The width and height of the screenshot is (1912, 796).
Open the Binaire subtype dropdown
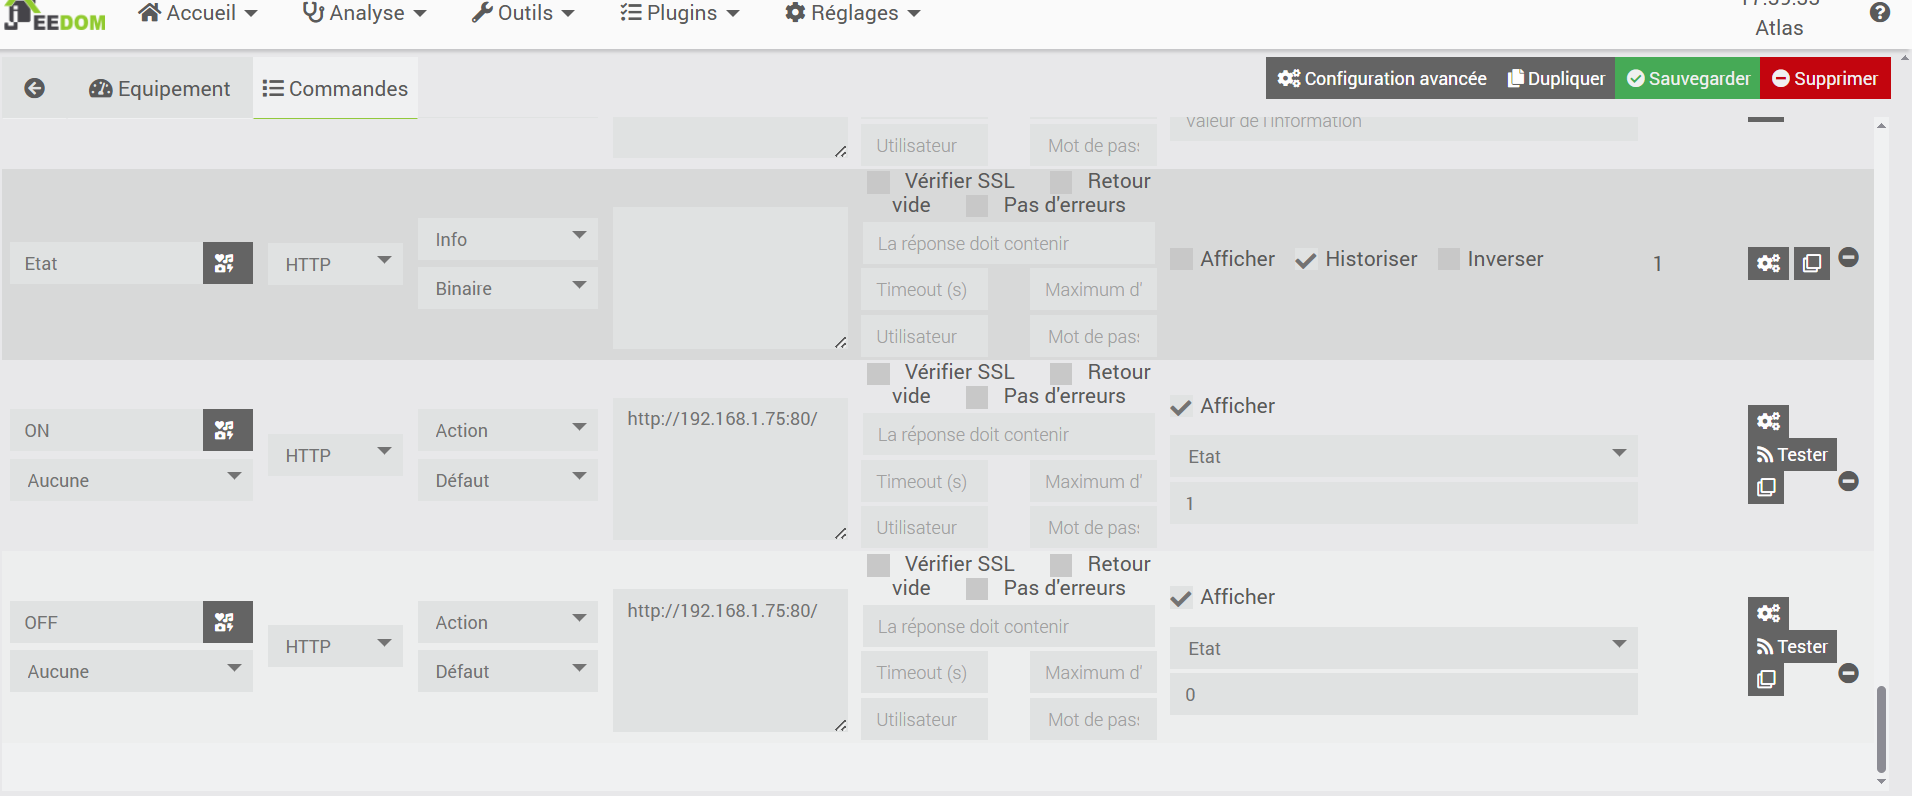click(x=508, y=288)
